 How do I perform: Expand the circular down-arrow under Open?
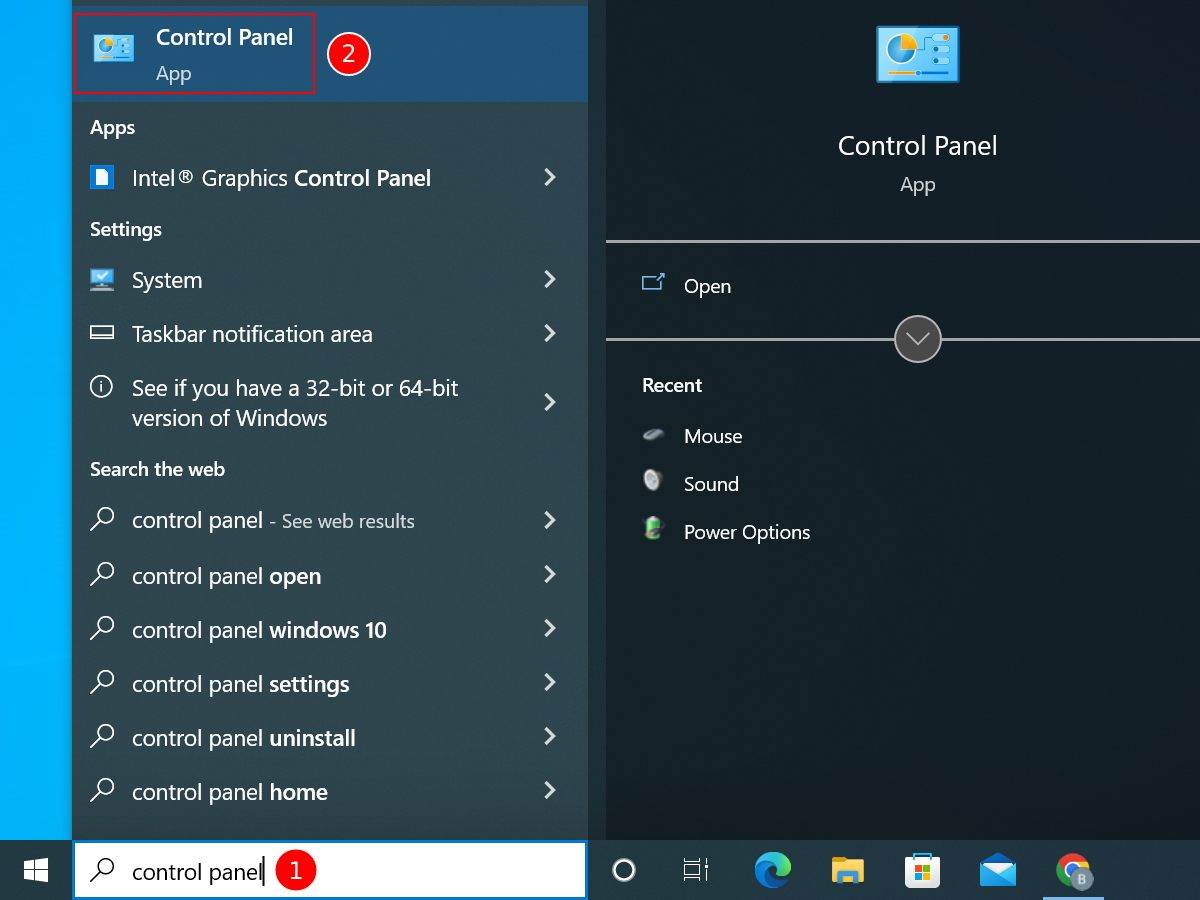coord(917,339)
